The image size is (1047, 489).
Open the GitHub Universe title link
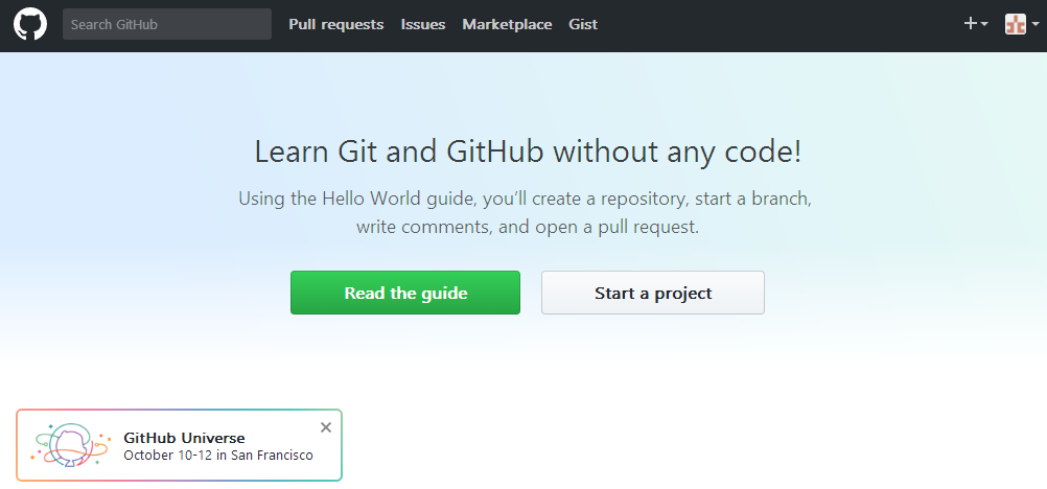click(x=184, y=438)
